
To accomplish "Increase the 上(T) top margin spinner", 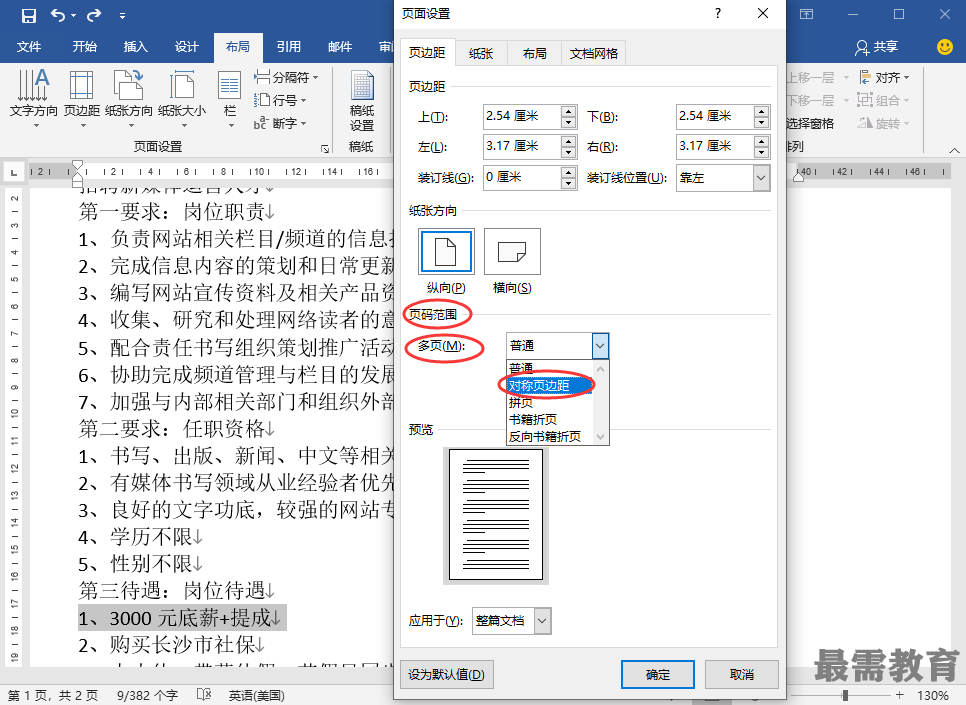I will [569, 111].
